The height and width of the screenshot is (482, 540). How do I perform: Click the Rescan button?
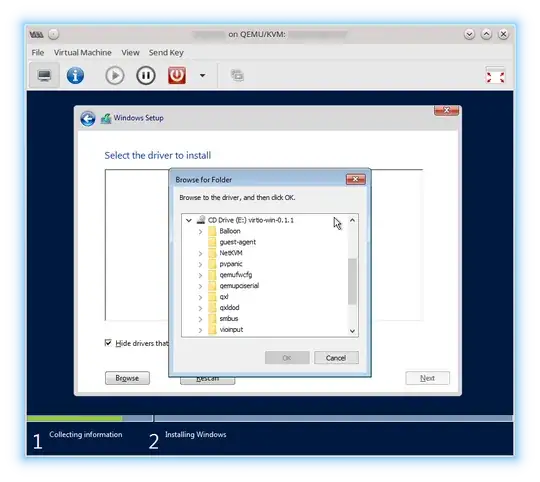coord(208,380)
